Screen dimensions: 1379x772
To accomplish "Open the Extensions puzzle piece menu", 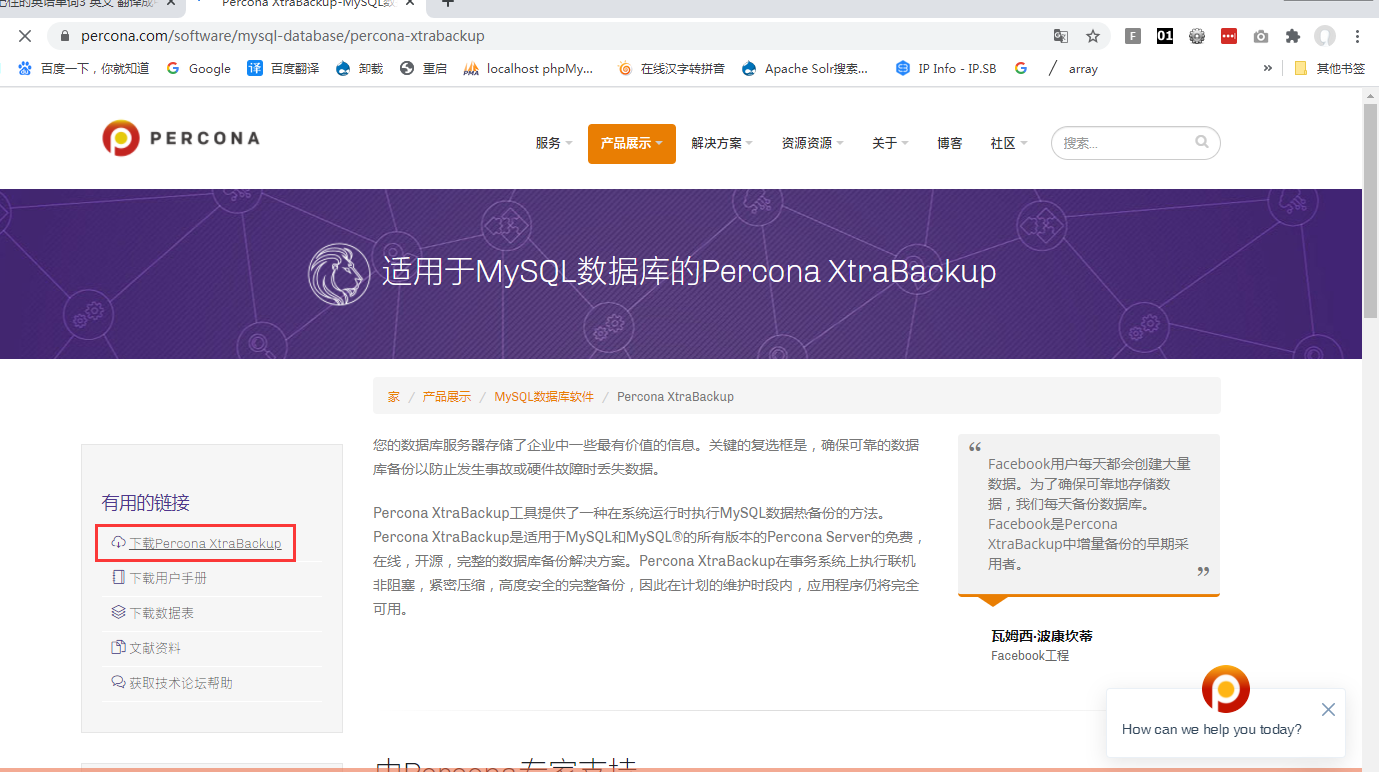I will 1293,36.
